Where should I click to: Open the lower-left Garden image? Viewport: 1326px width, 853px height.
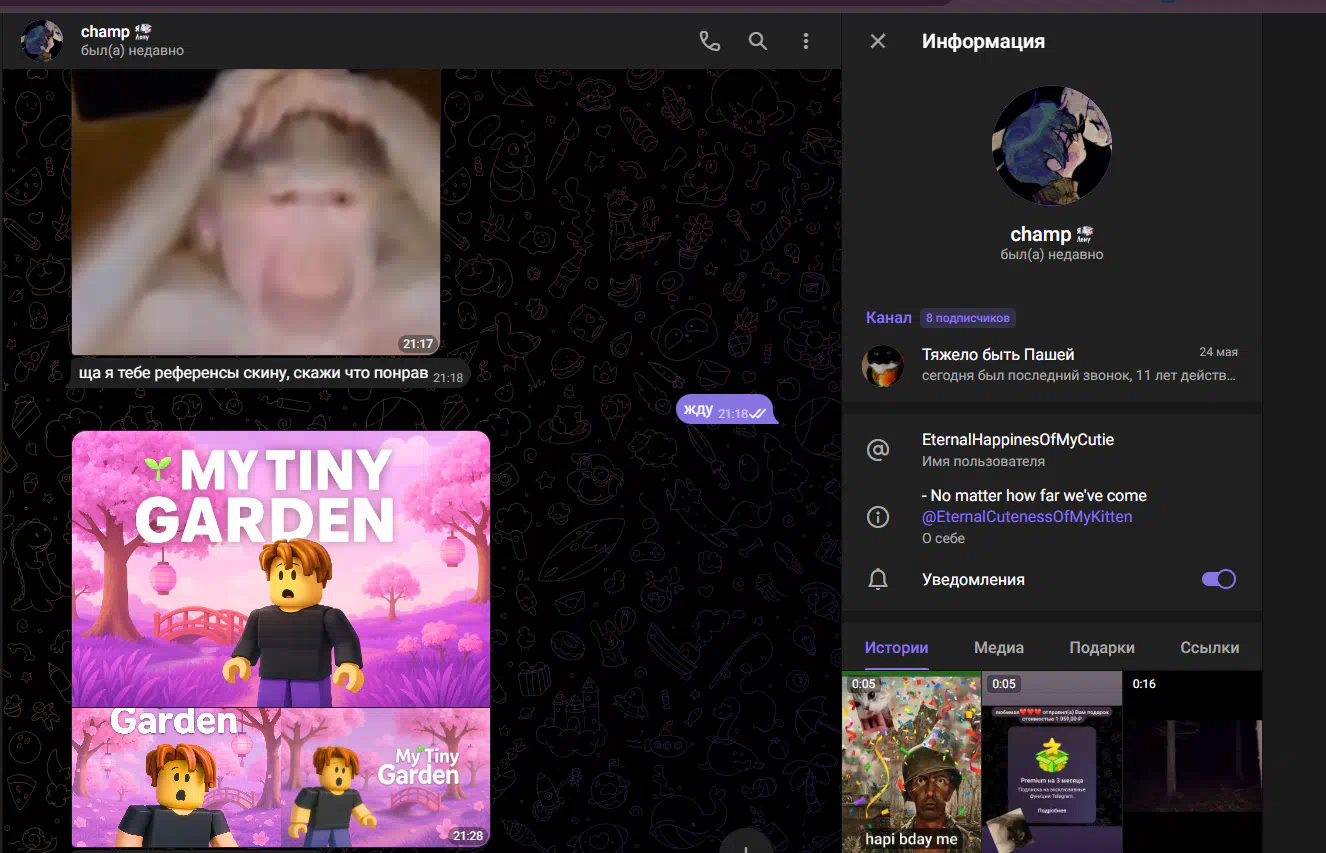(176, 778)
